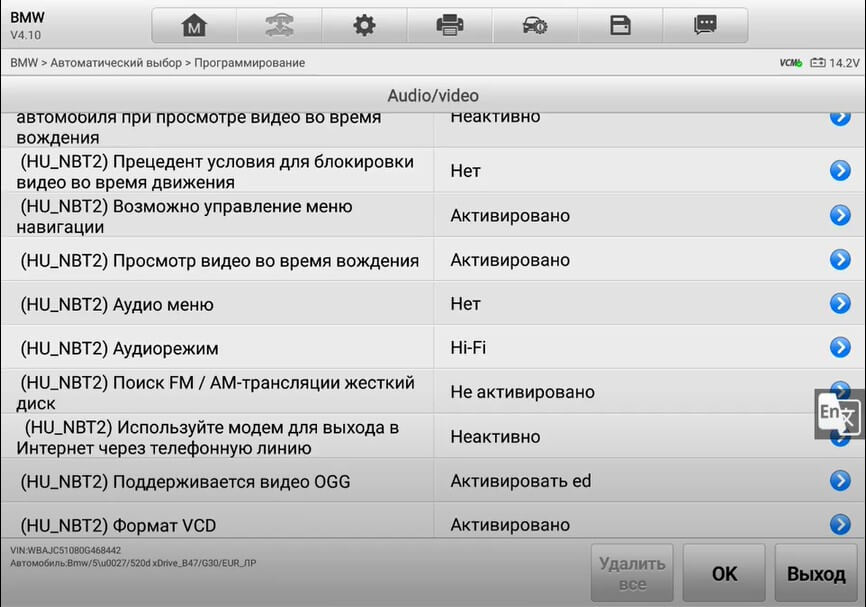Click the Выход exit button
Image resolution: width=866 pixels, height=607 pixels.
(816, 573)
